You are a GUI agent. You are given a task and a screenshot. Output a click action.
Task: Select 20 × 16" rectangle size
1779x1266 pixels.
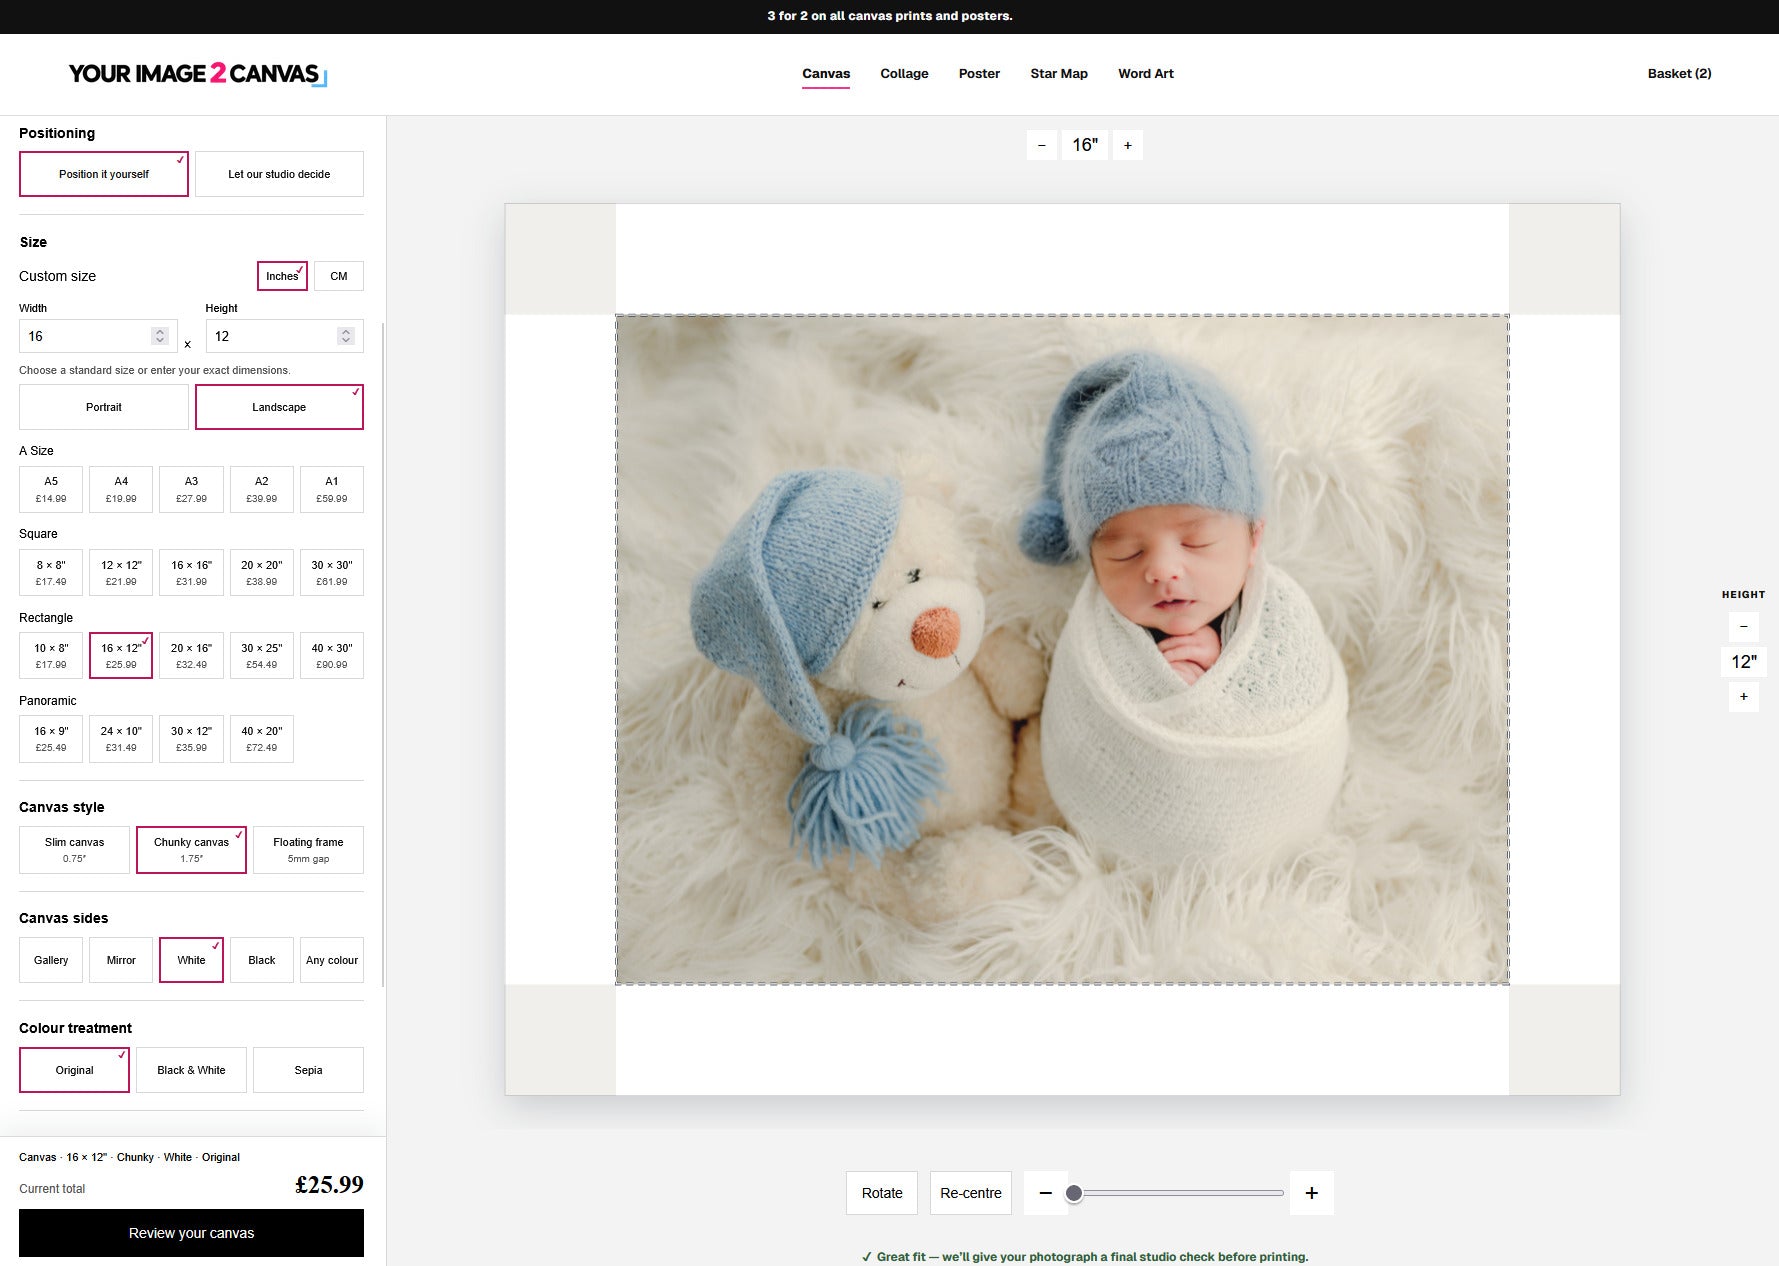191,656
